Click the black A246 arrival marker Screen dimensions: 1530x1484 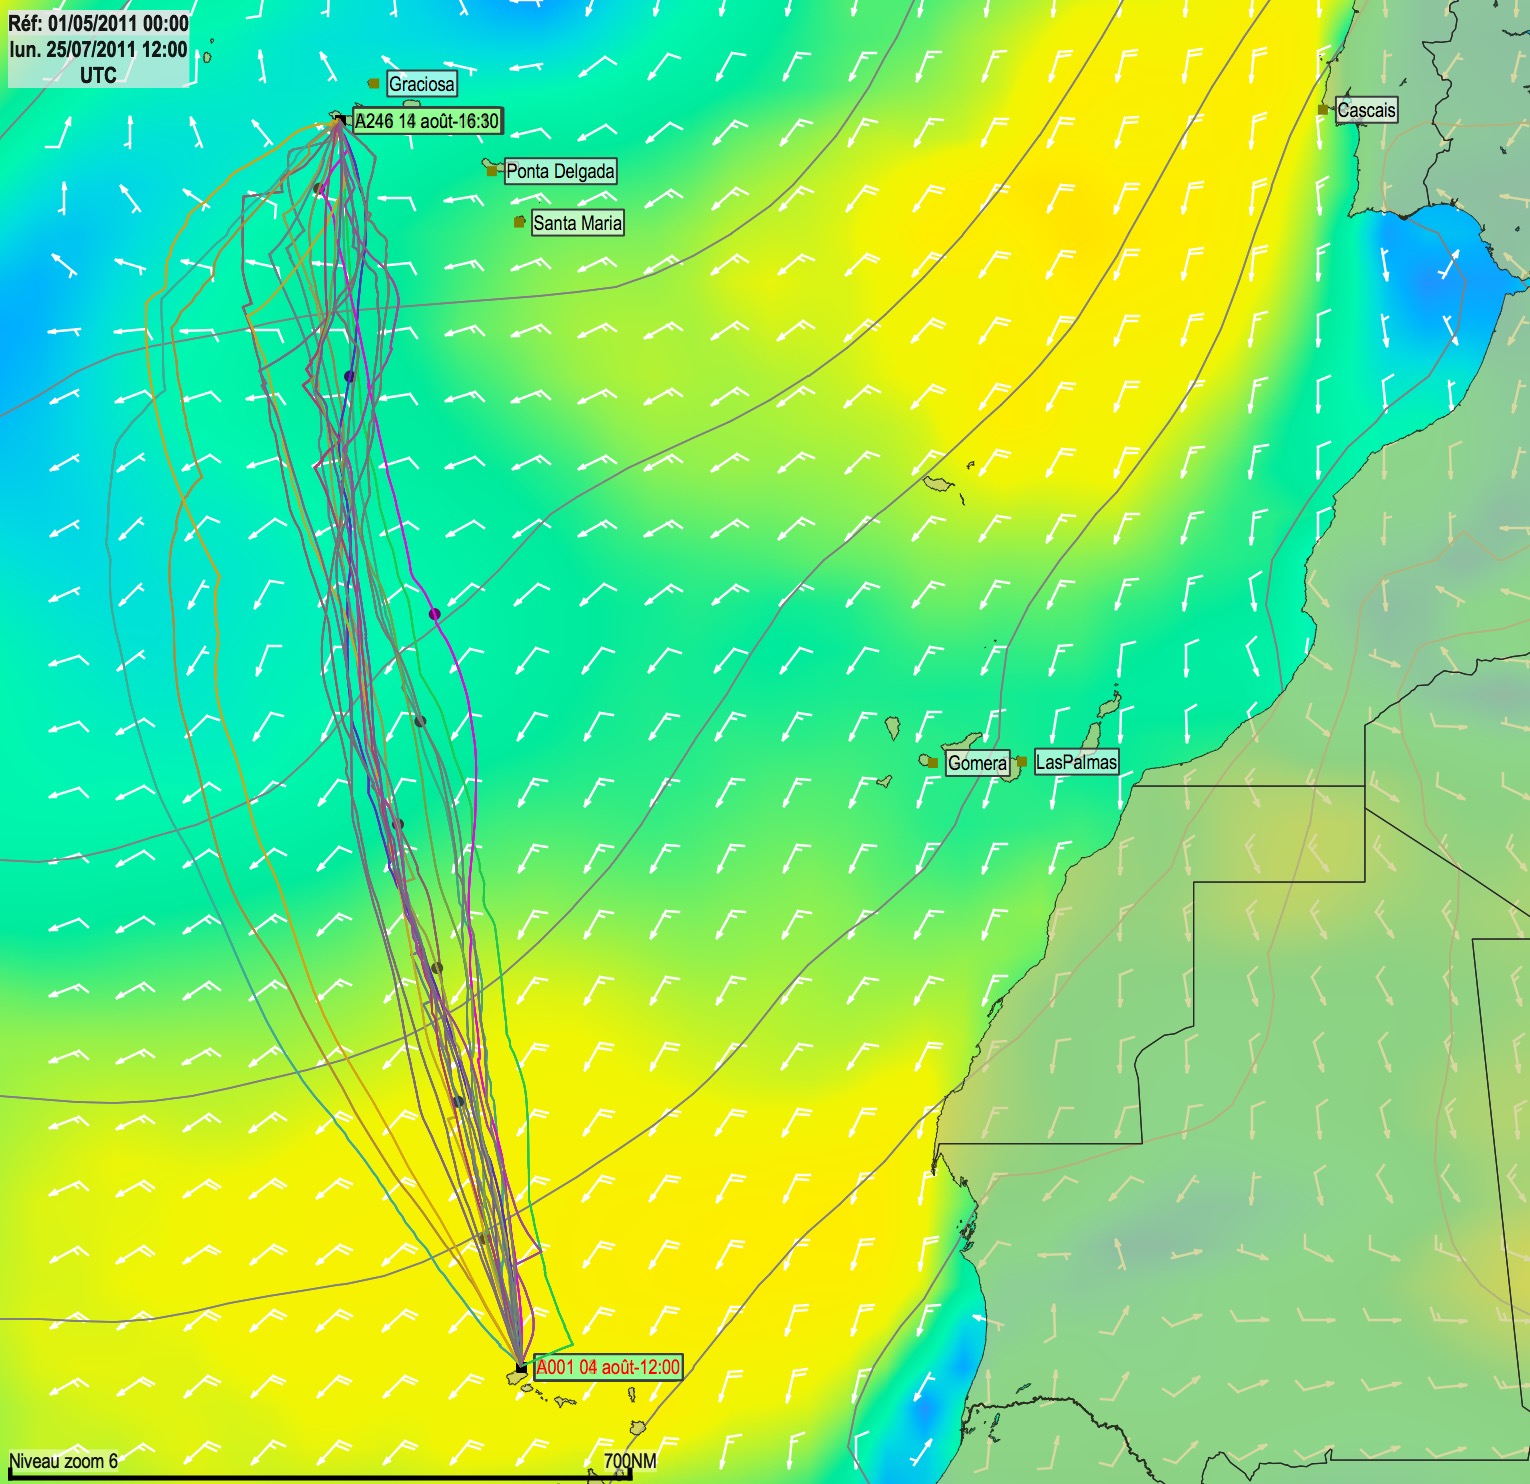[341, 121]
